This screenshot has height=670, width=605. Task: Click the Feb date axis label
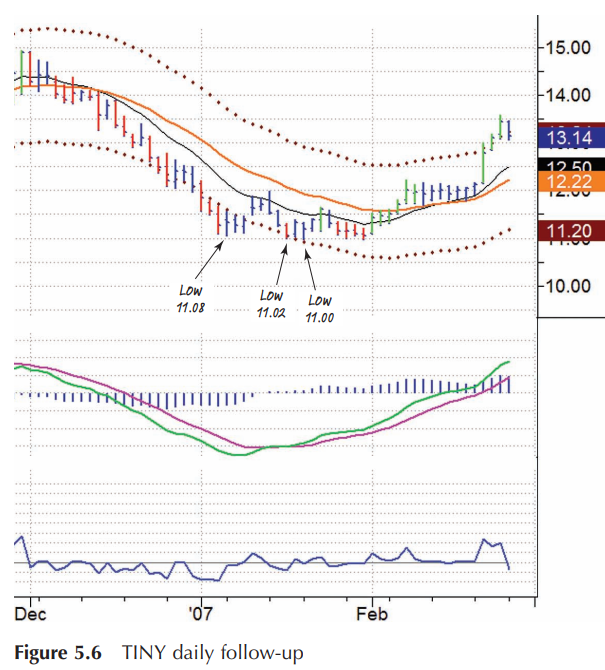click(372, 614)
